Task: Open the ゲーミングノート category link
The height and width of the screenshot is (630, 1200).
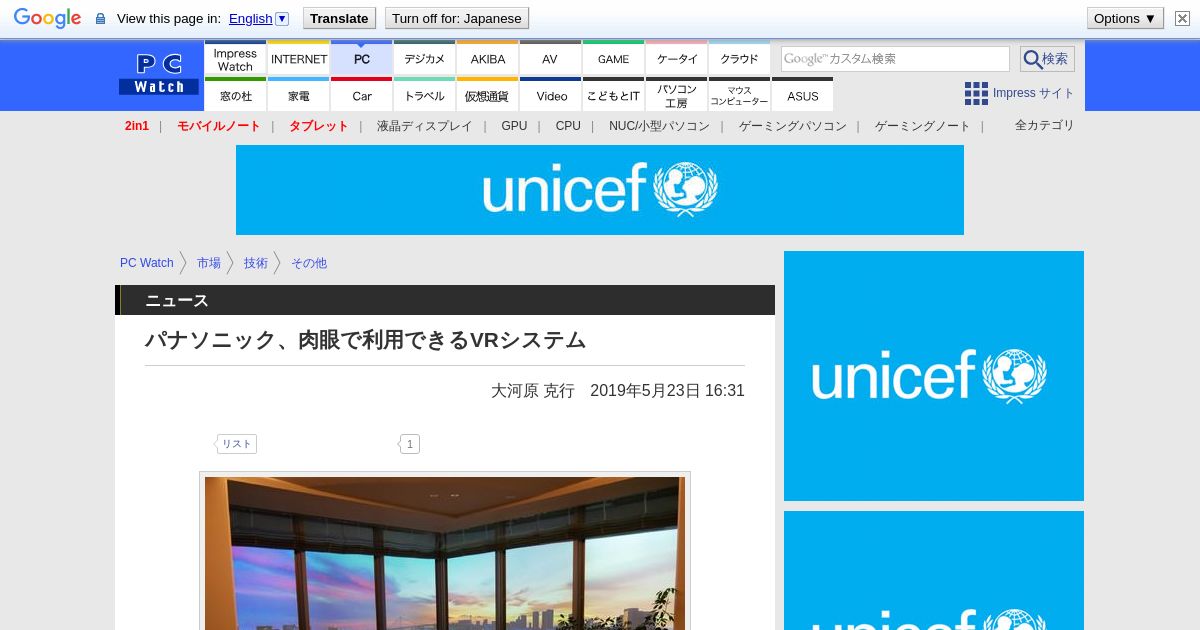Action: tap(922, 126)
